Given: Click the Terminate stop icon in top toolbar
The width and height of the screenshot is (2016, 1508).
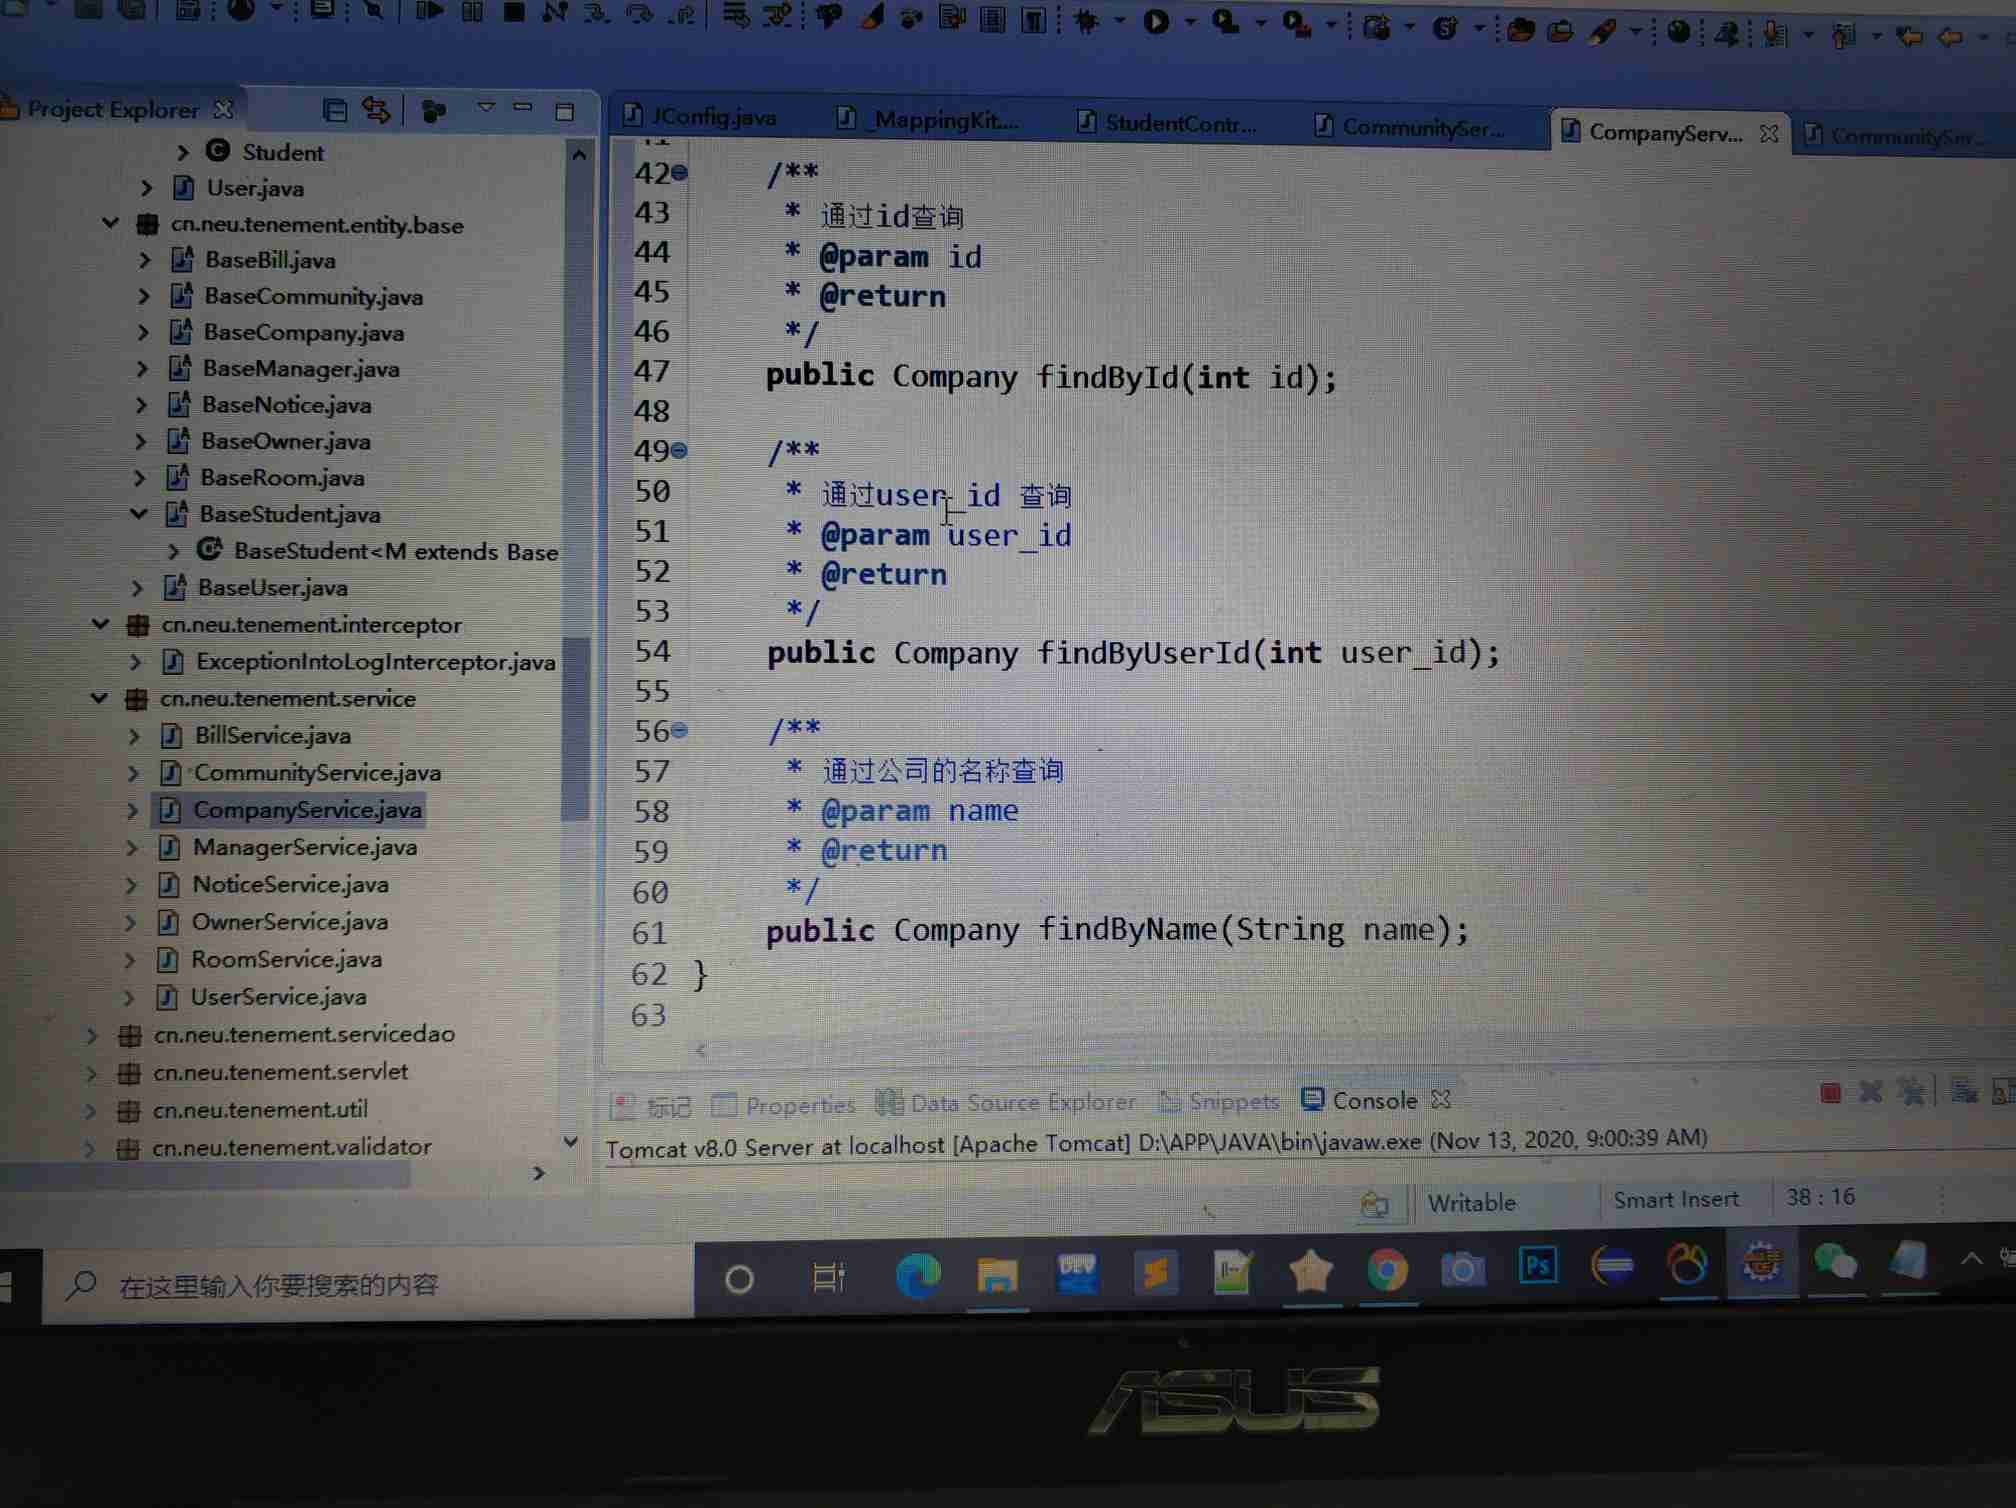Looking at the screenshot, I should [x=514, y=12].
